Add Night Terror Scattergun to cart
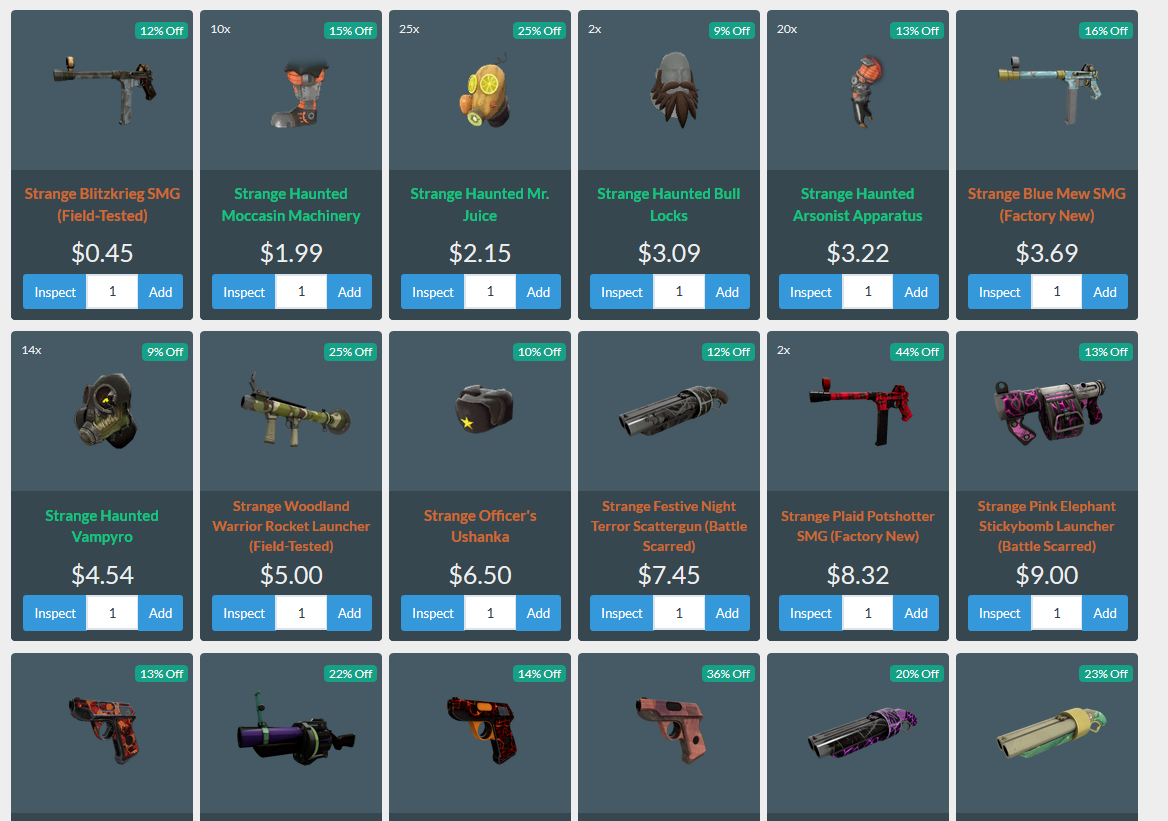The width and height of the screenshot is (1168, 821). pos(727,613)
